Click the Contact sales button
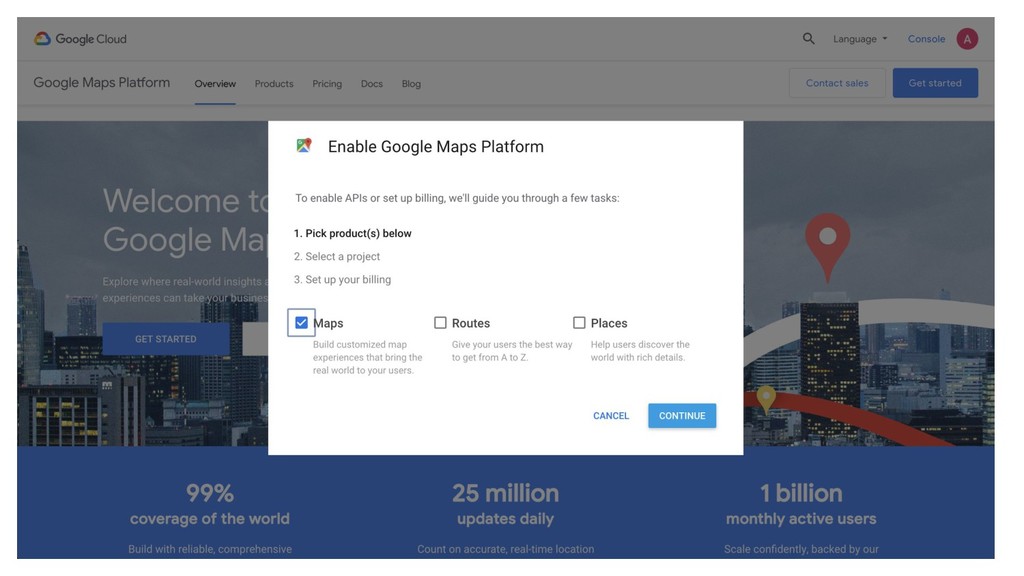Screen dimensions: 1024x576 [x=837, y=83]
